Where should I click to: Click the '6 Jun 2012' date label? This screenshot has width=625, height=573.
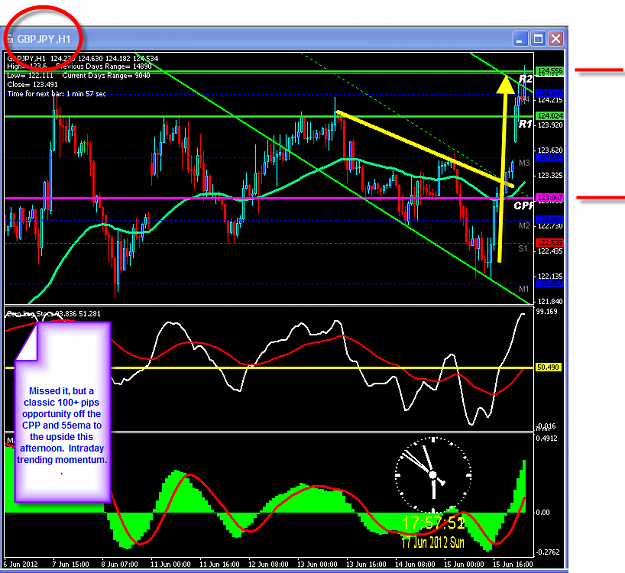[x=21, y=564]
